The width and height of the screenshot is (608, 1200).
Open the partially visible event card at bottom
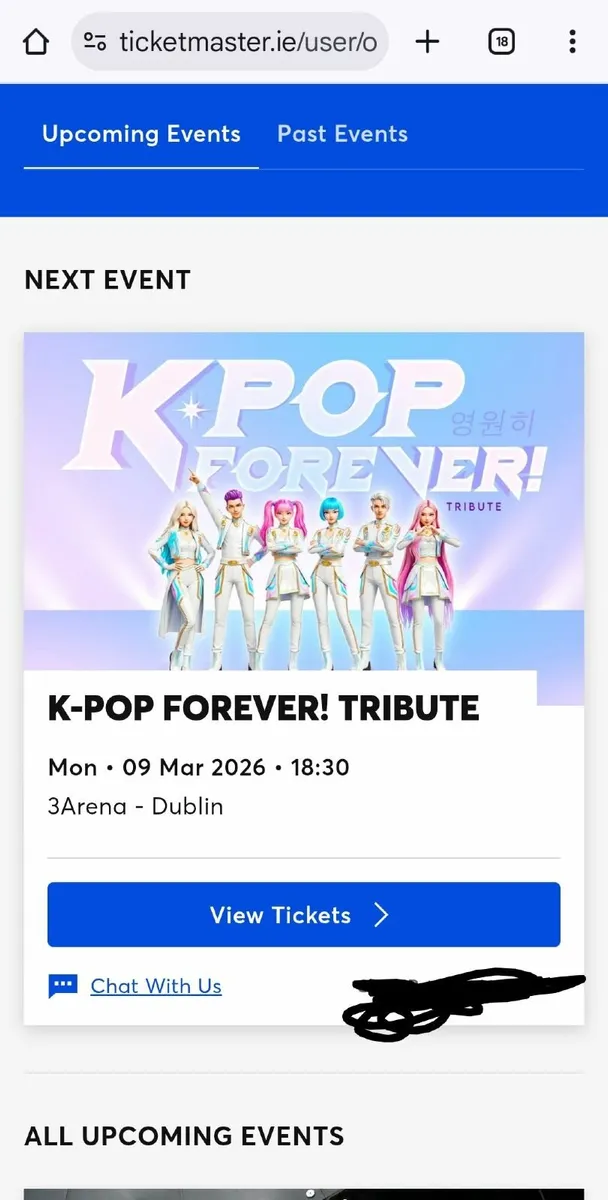click(x=303, y=1192)
